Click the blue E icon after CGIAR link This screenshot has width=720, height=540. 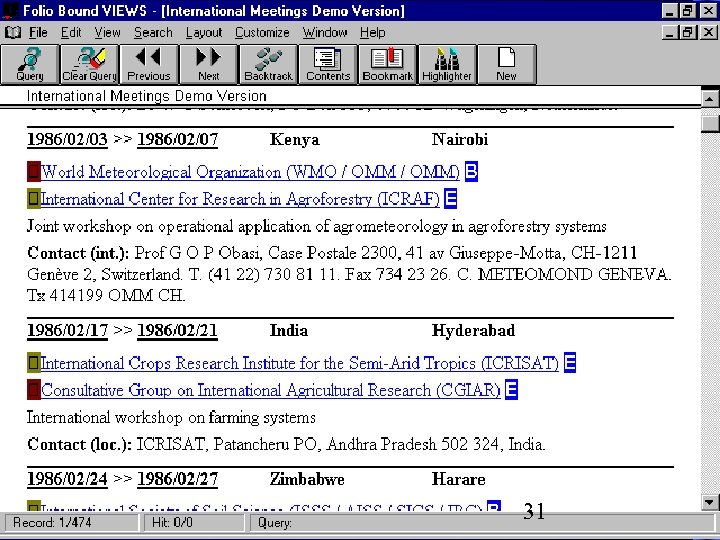pos(512,389)
